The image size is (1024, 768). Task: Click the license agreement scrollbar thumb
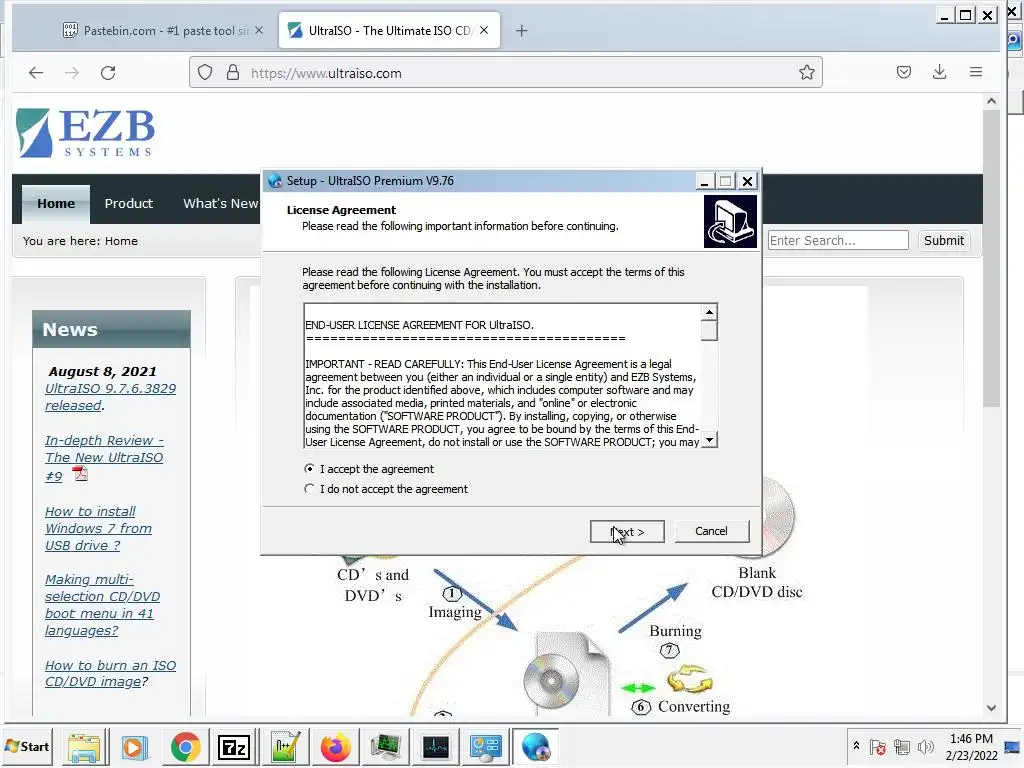709,330
